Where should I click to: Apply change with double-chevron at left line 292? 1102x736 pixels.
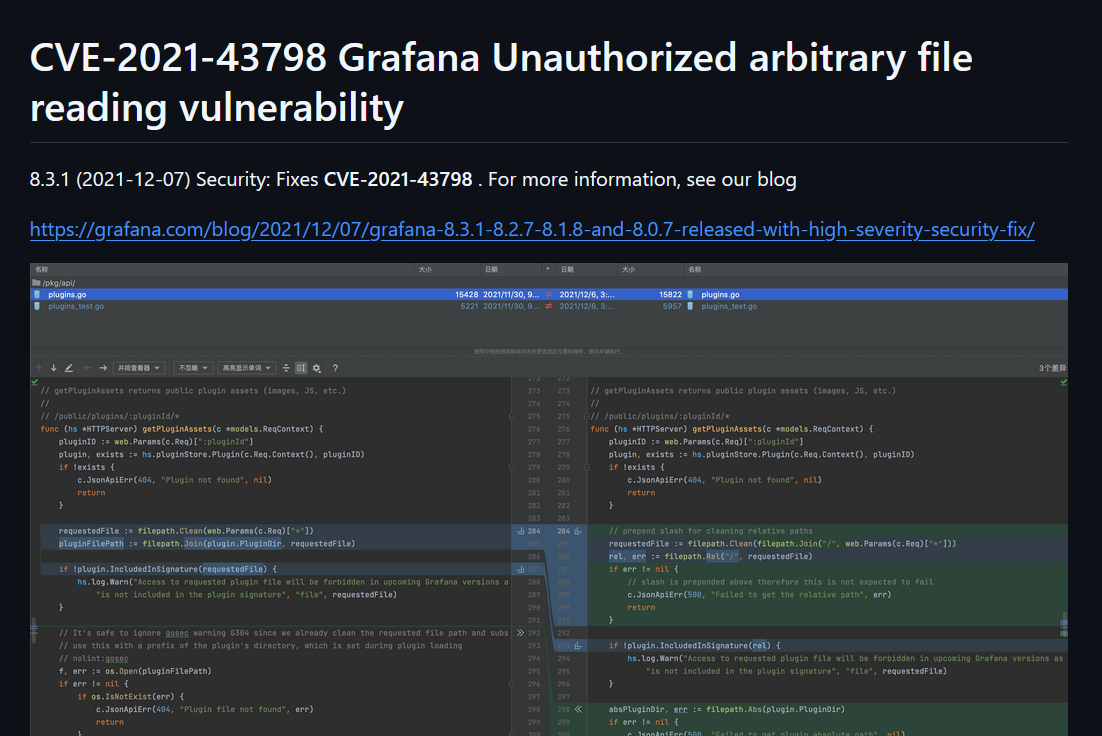point(521,633)
